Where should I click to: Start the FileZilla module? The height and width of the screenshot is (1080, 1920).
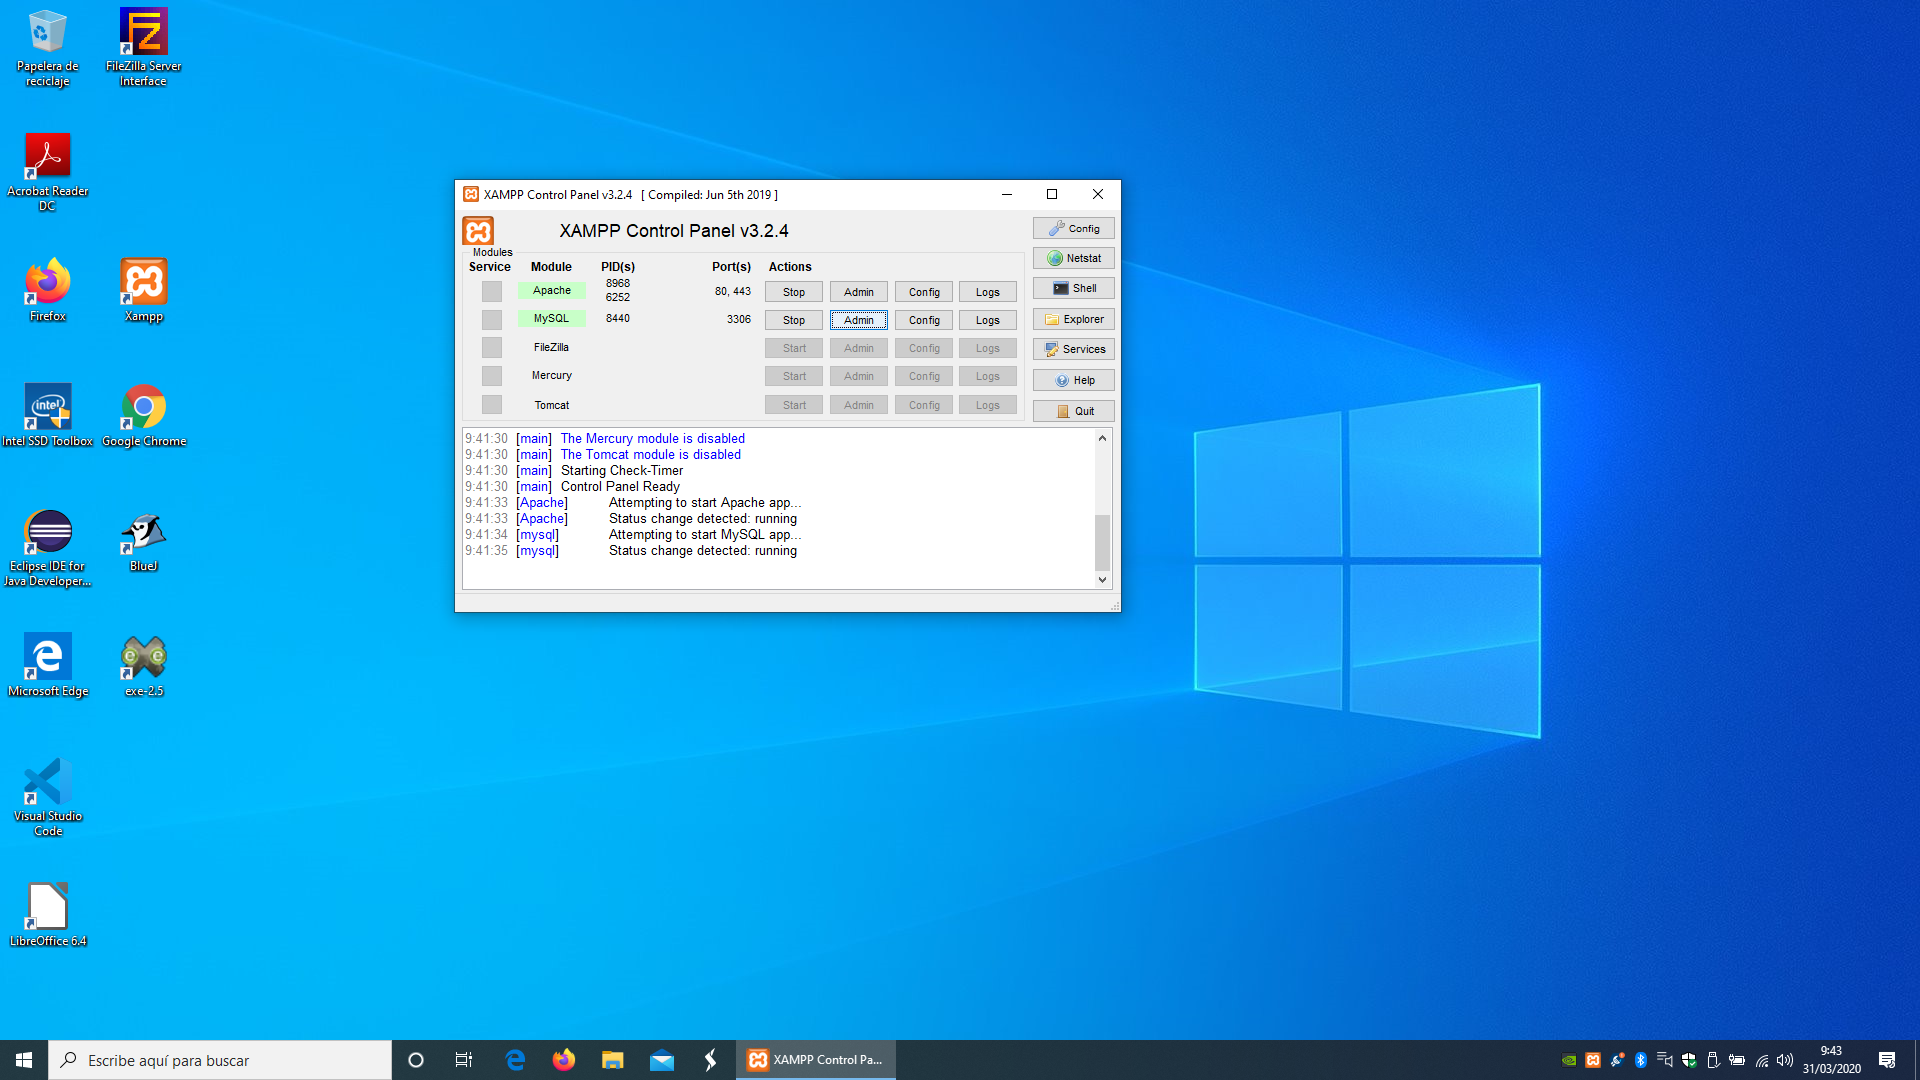[x=794, y=348]
